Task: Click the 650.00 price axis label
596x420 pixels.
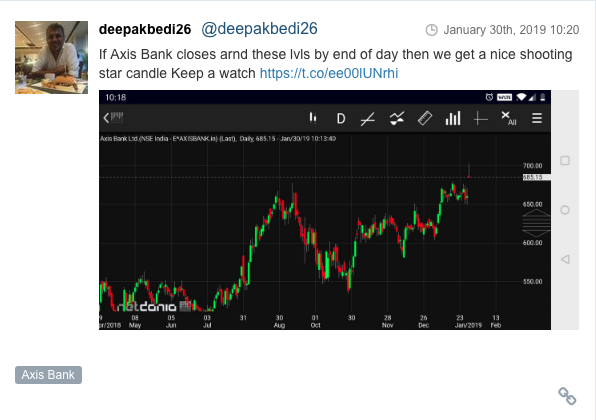Action: 533,204
